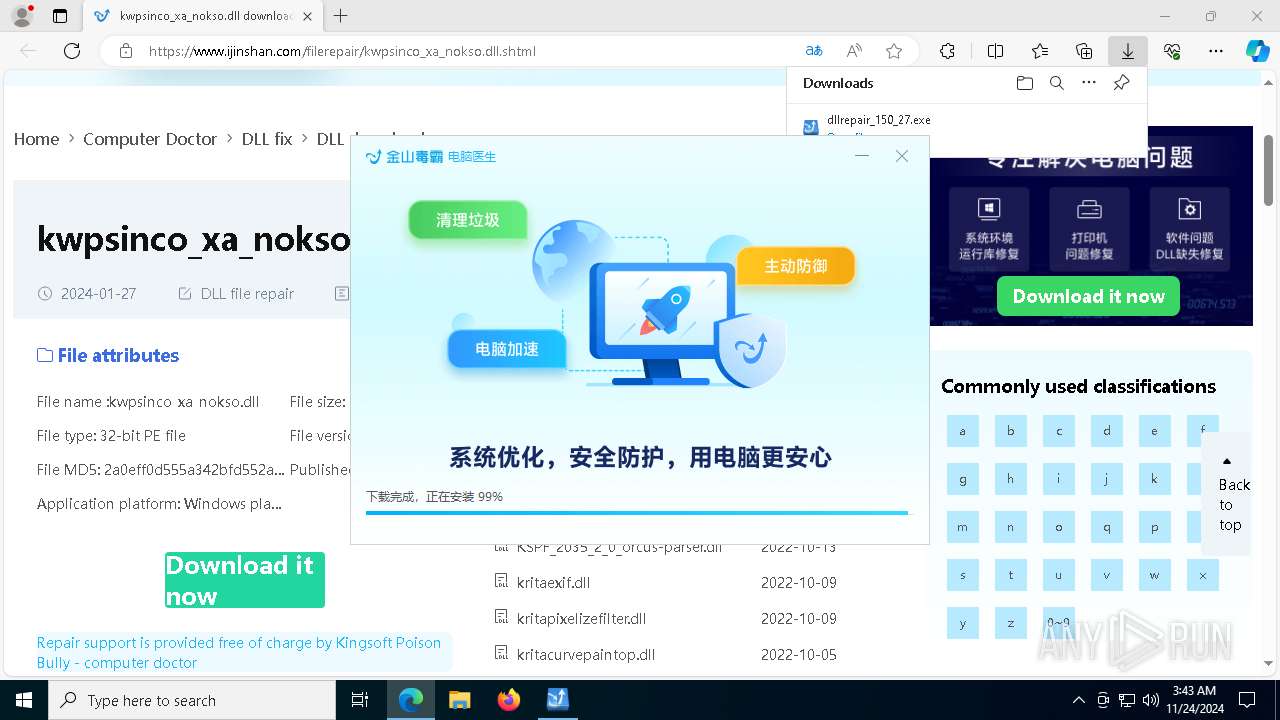Open the Windows Start menu
Screen dimensions: 1280x720
pos(24,700)
